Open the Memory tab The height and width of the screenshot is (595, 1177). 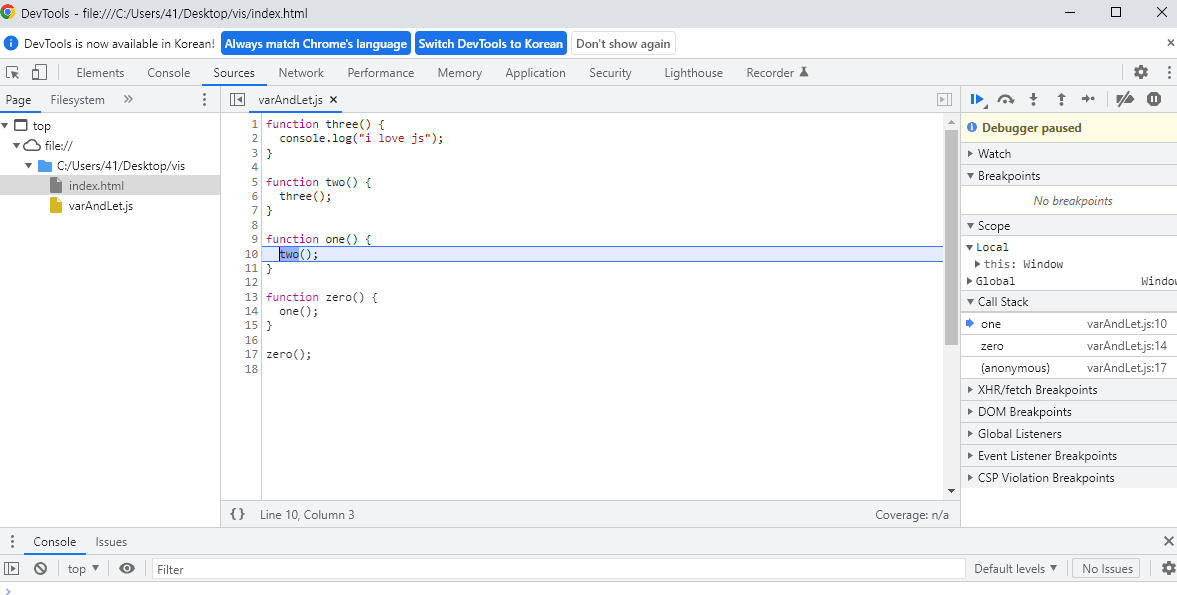459,73
